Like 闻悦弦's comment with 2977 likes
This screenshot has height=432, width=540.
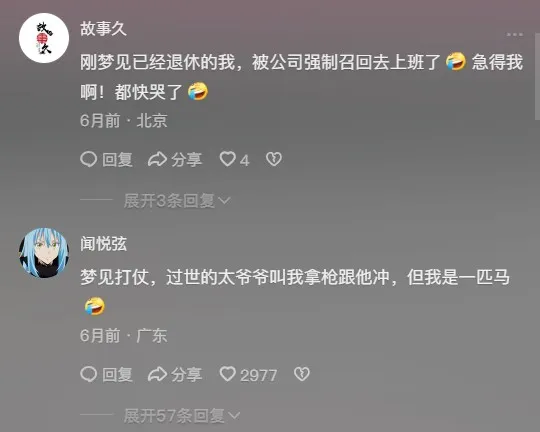(228, 374)
